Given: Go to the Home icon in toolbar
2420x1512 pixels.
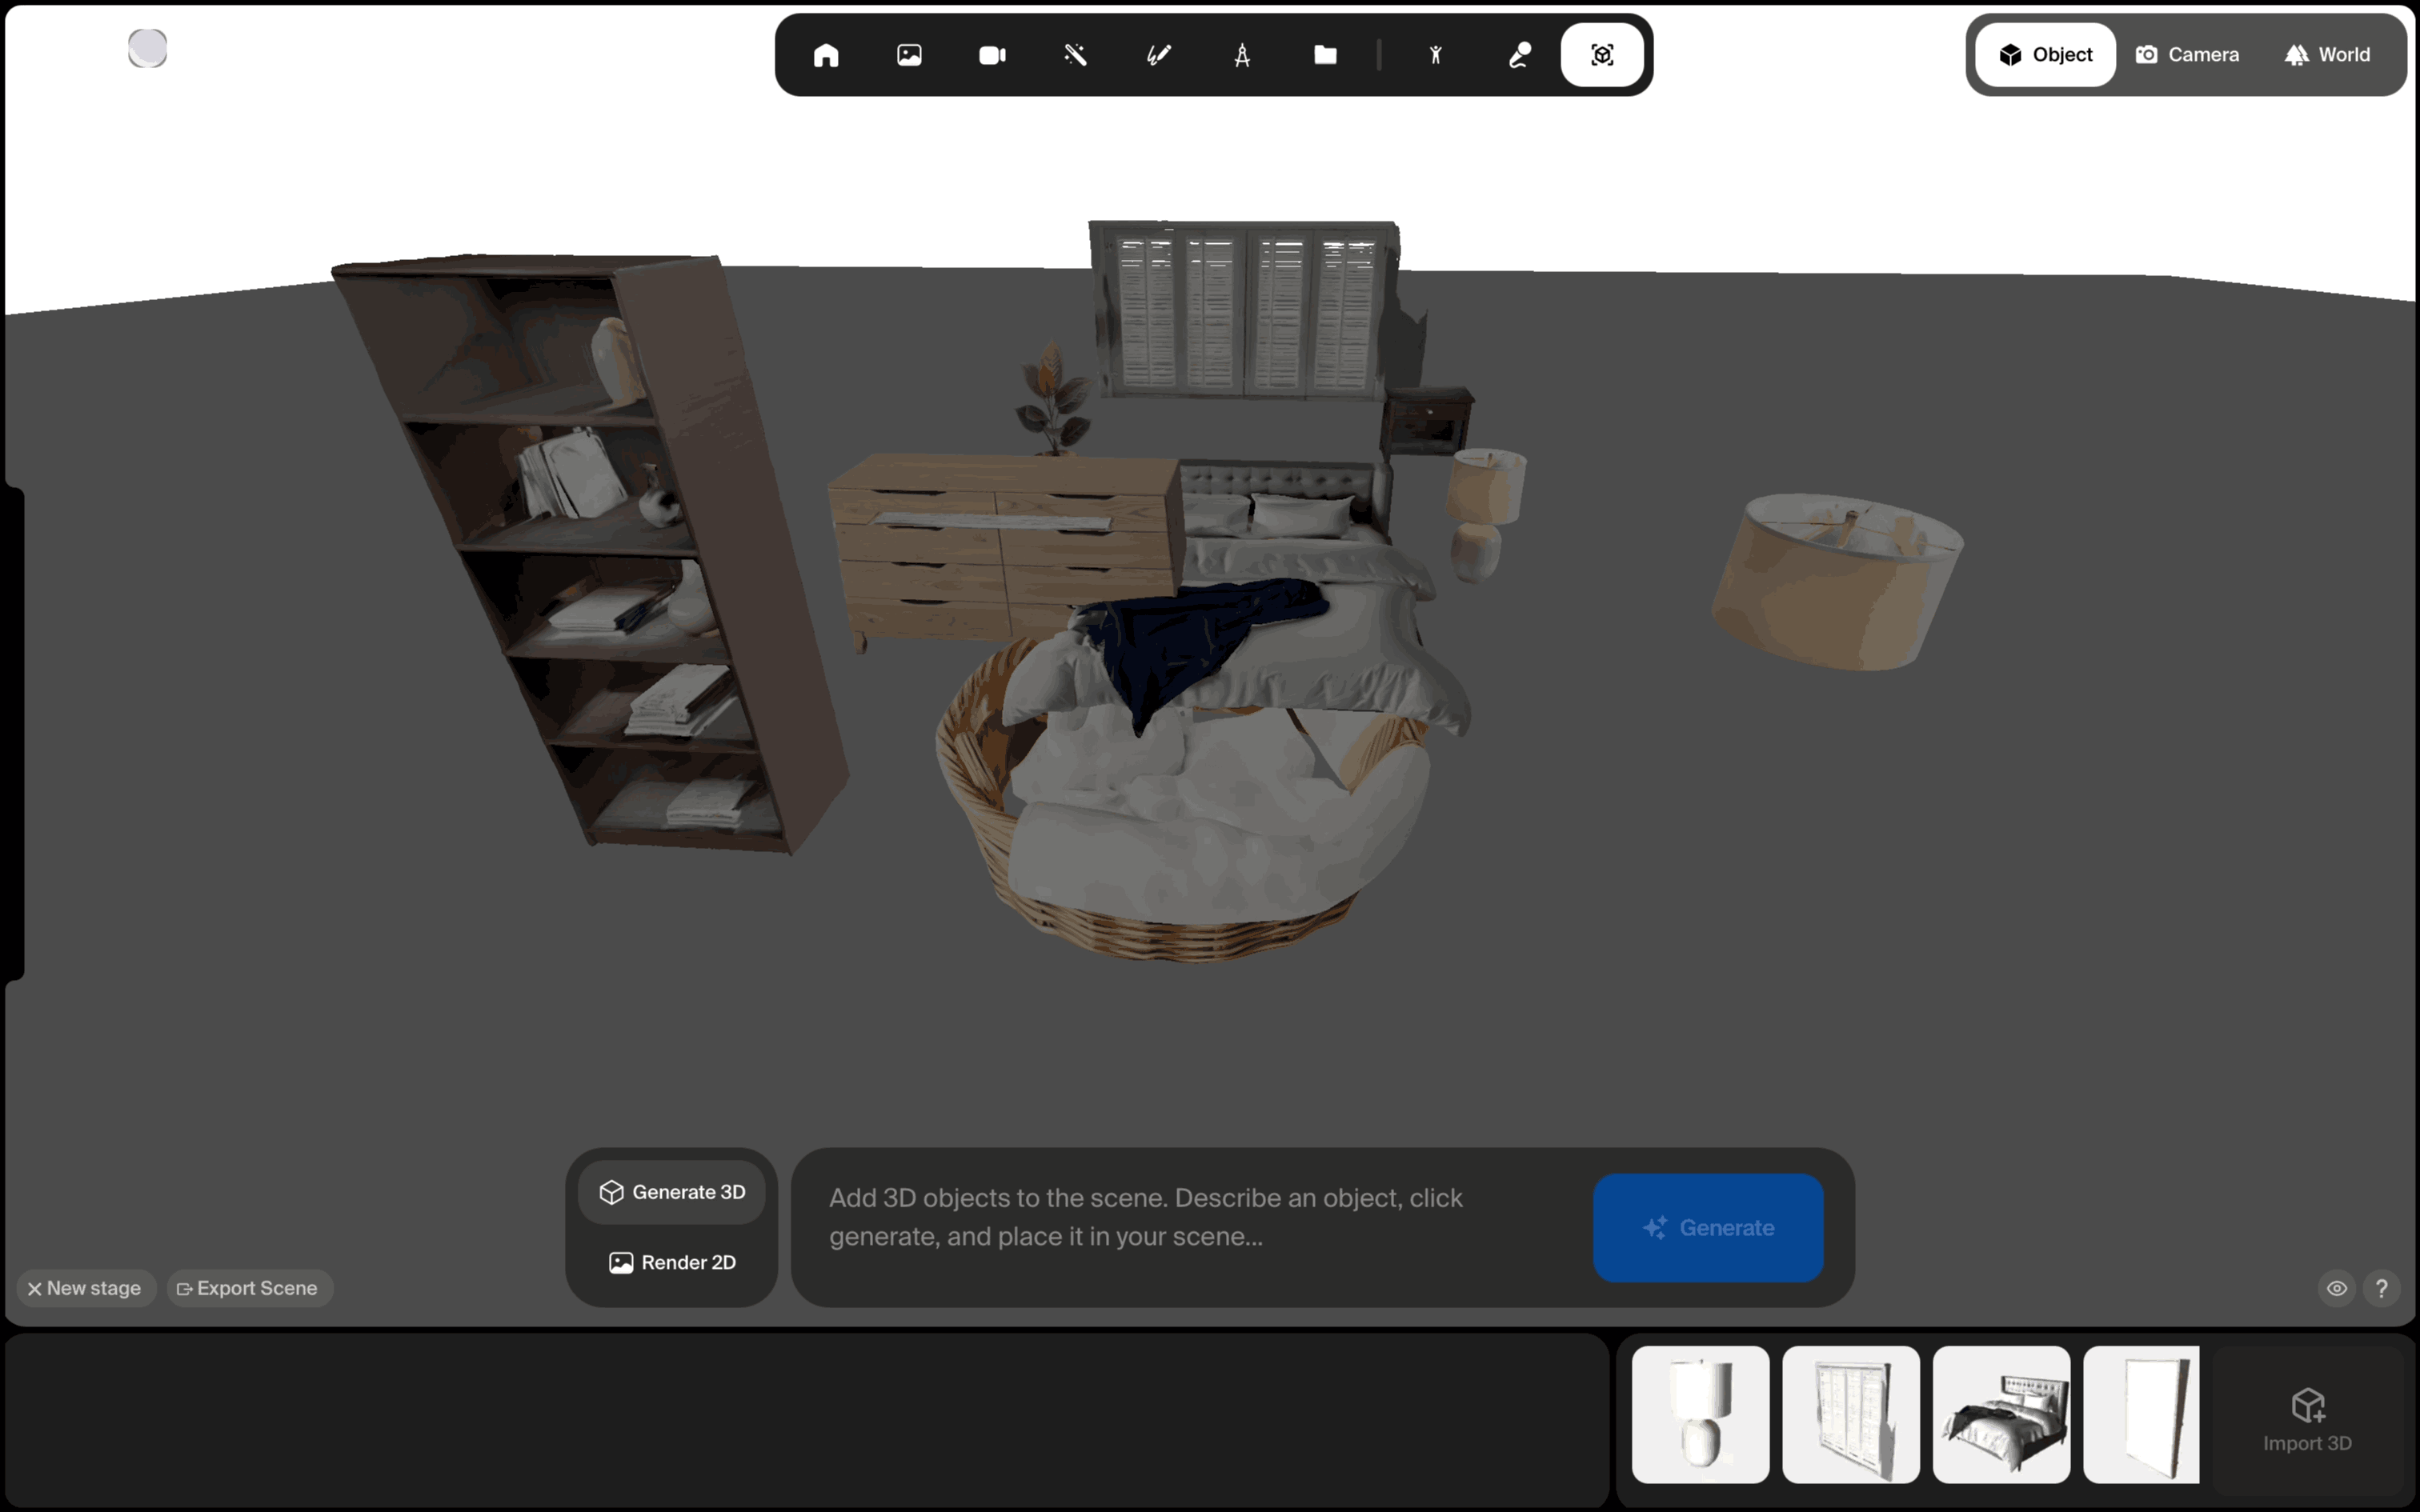Looking at the screenshot, I should coord(826,55).
